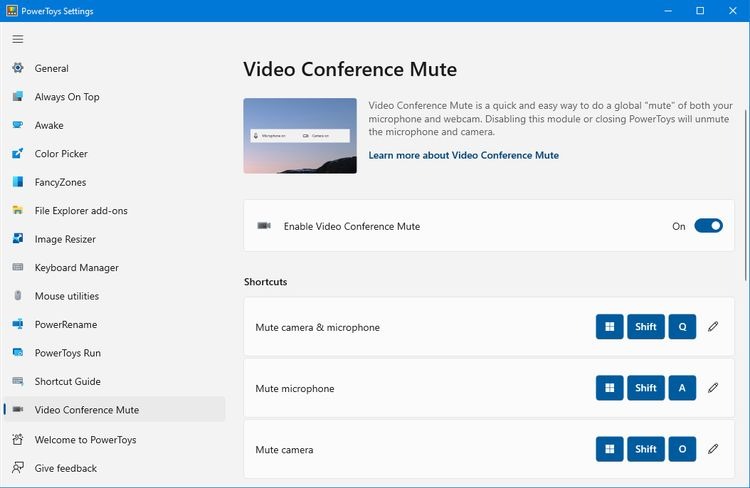Select File Explorer add-ons entry

tap(115, 211)
